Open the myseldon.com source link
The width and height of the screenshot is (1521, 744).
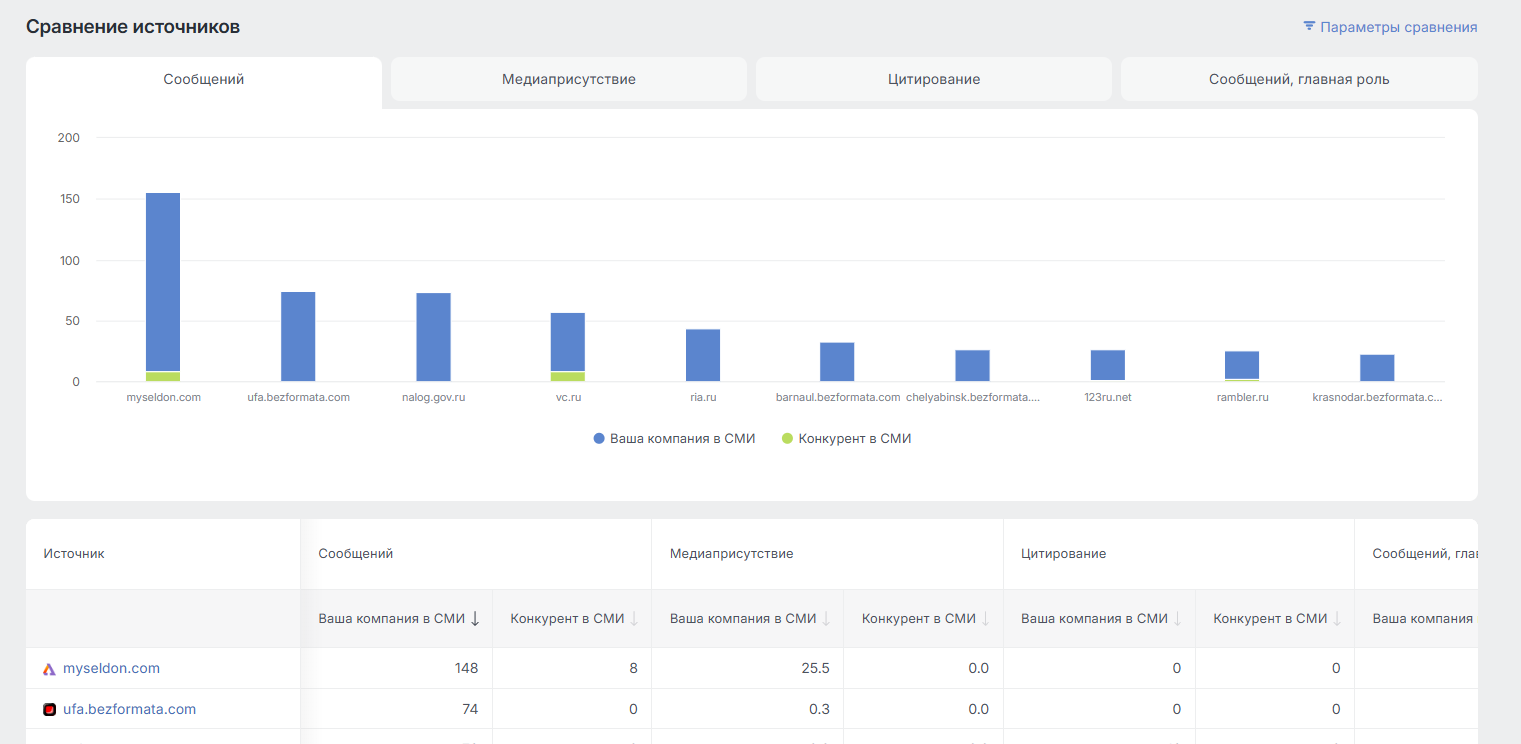111,668
